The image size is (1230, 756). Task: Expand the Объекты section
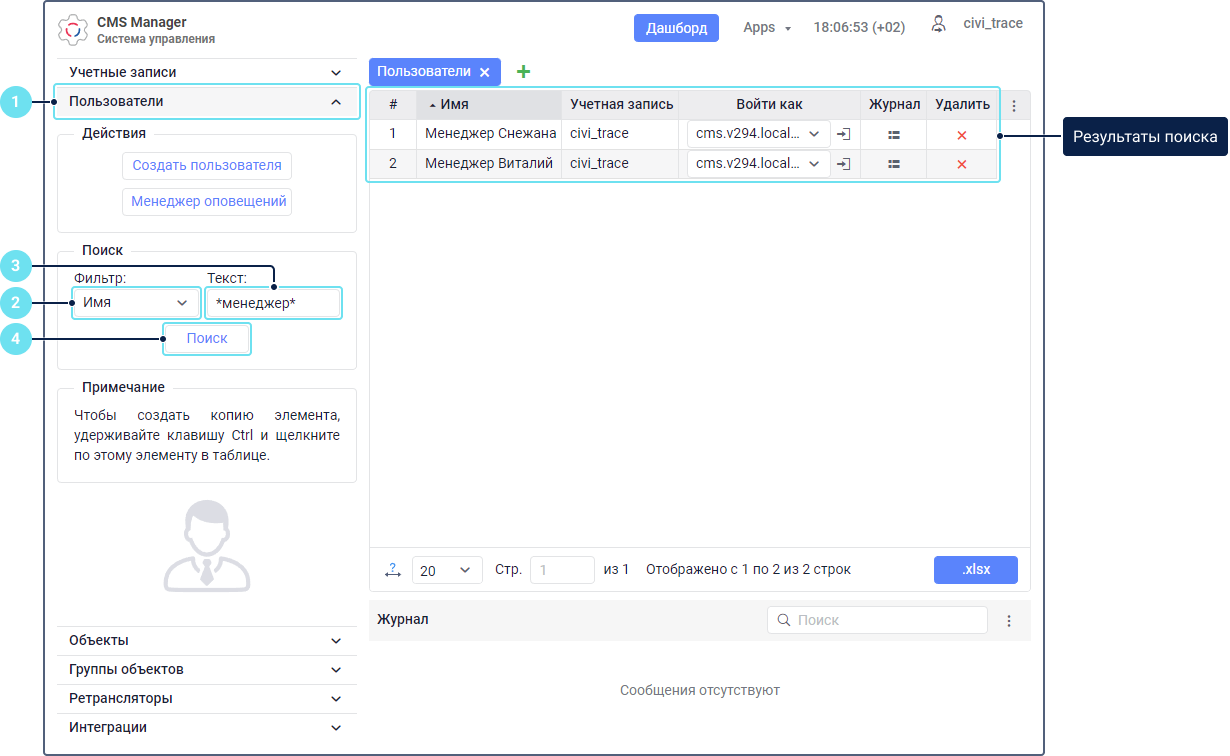click(x=205, y=641)
